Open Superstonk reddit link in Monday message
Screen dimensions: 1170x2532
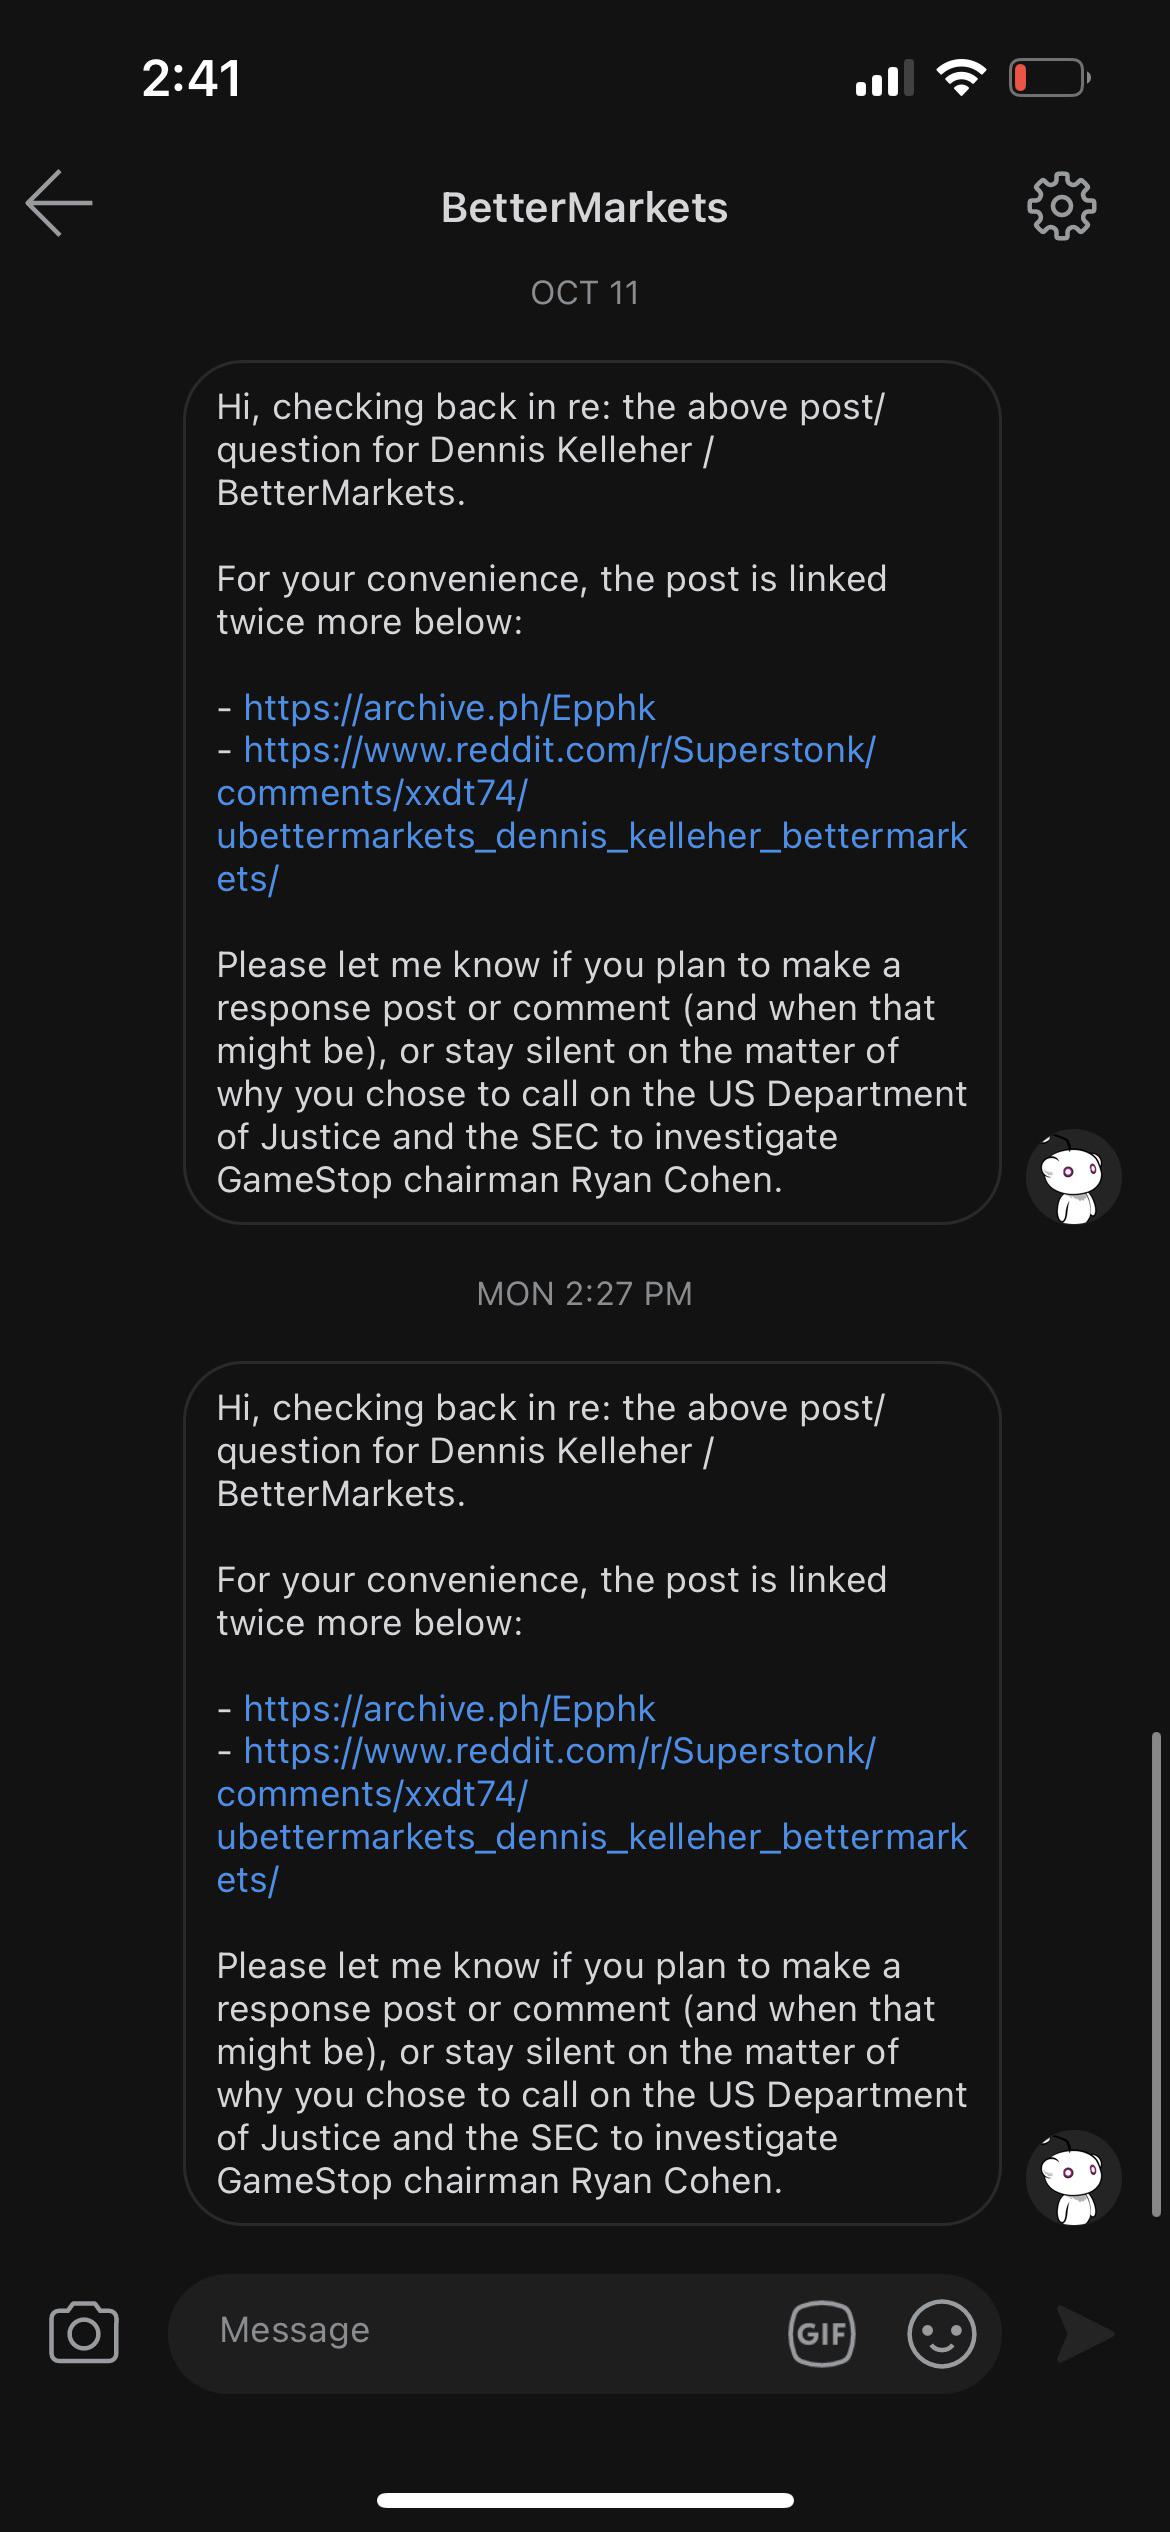(560, 1795)
